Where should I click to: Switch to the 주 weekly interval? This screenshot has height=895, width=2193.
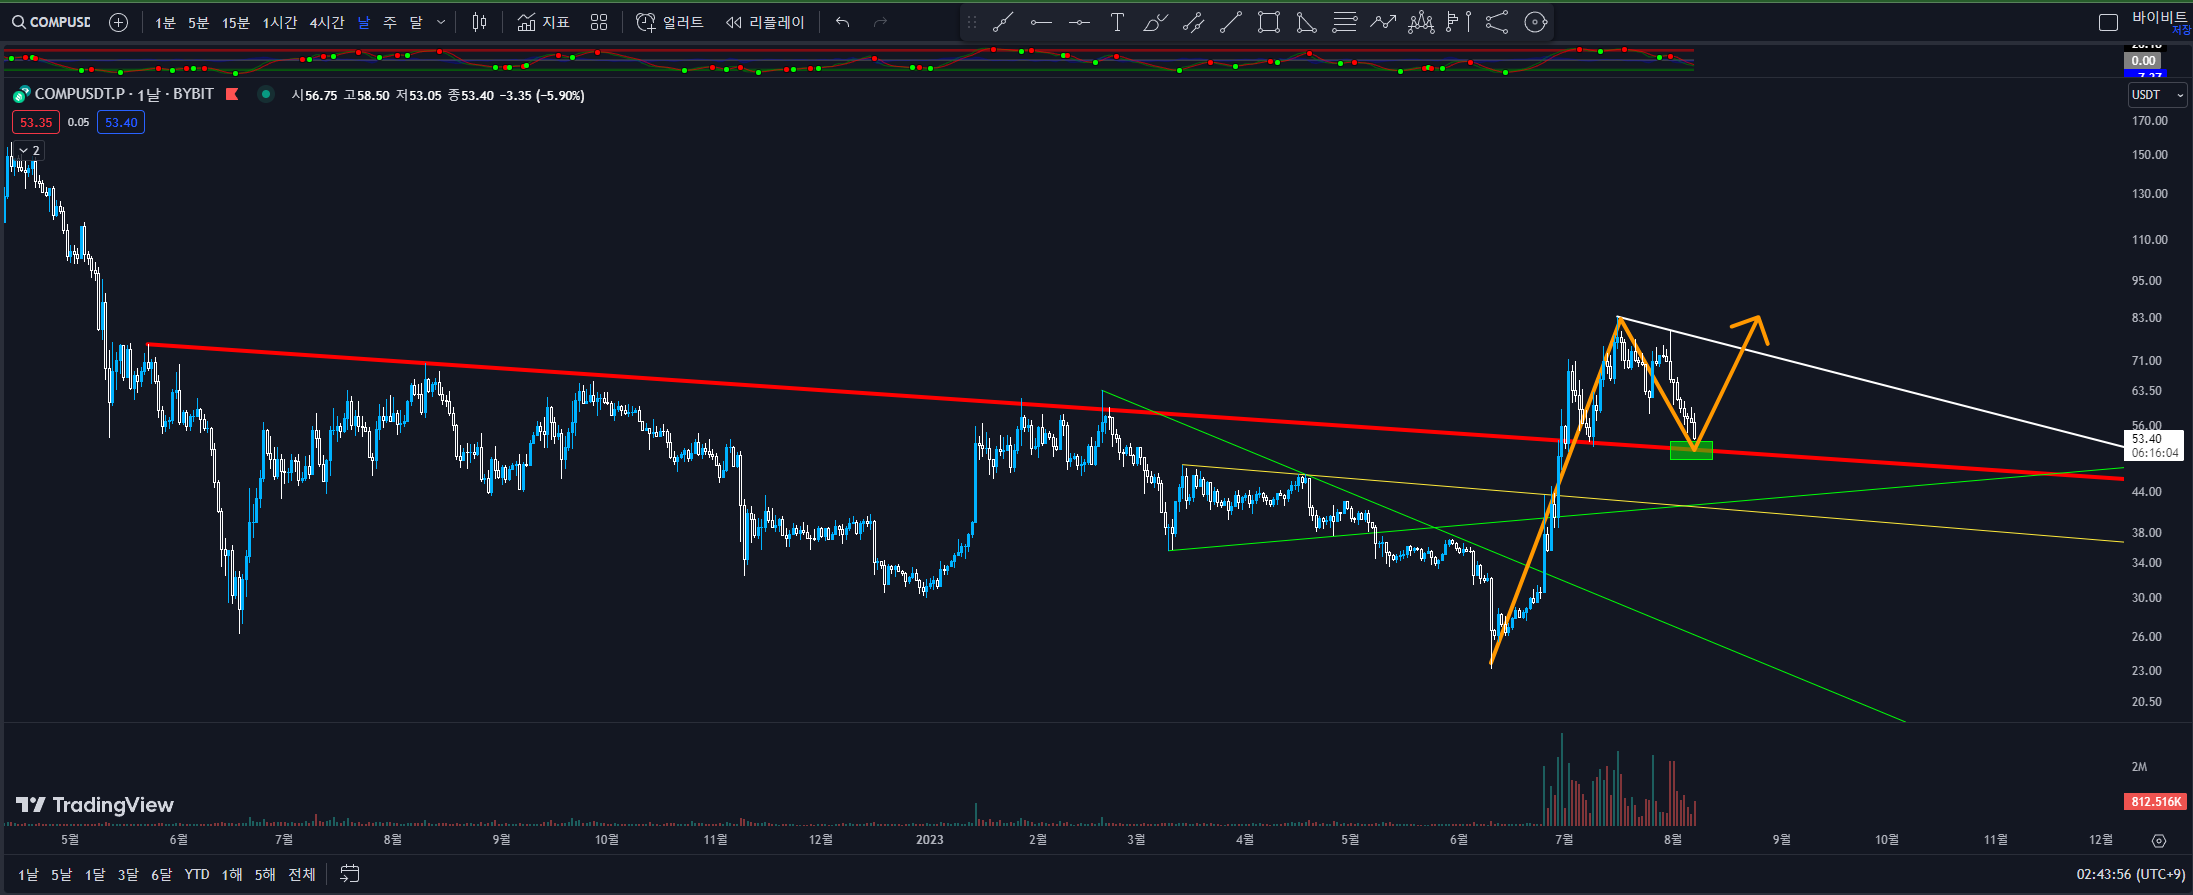(x=390, y=22)
